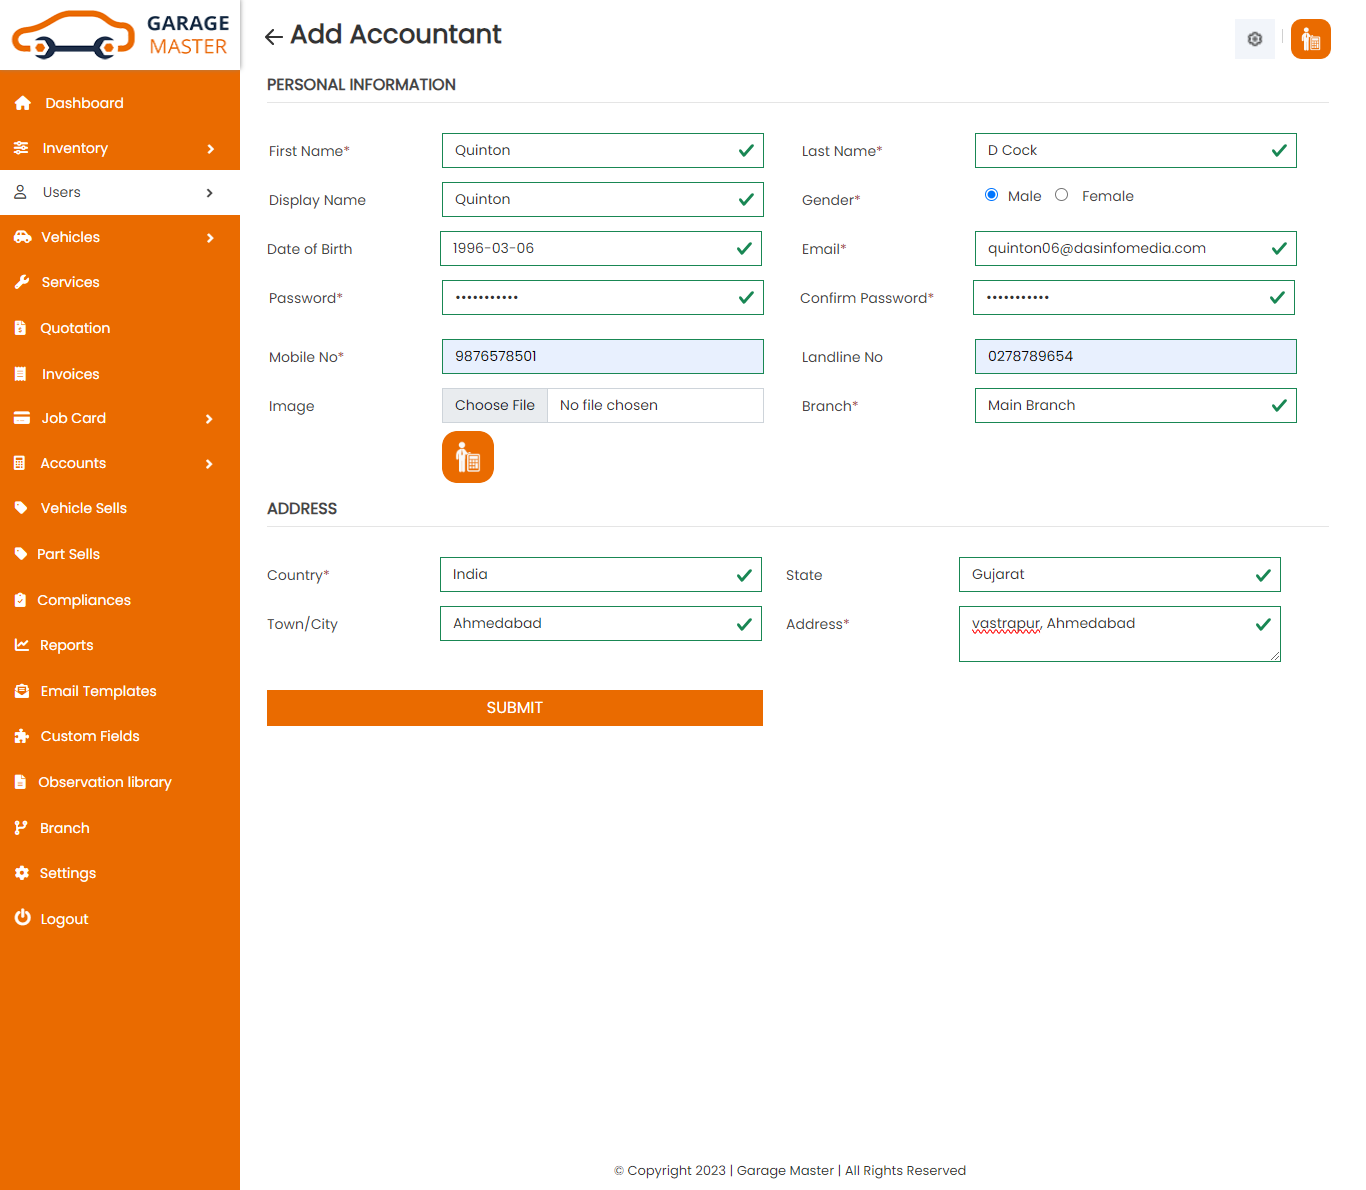Open the Country dropdown showing India

[600, 574]
